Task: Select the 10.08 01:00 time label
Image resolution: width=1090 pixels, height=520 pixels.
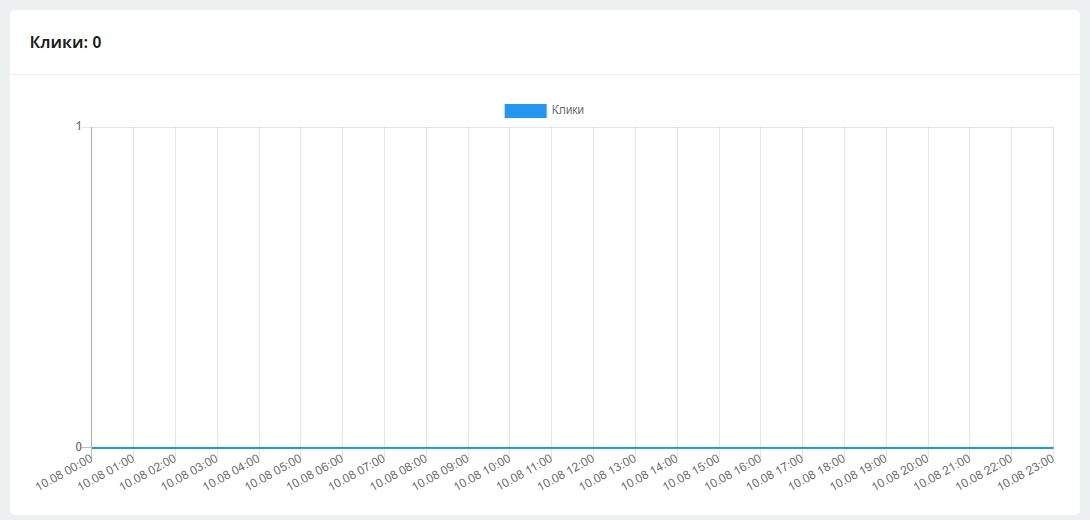Action: (107, 471)
